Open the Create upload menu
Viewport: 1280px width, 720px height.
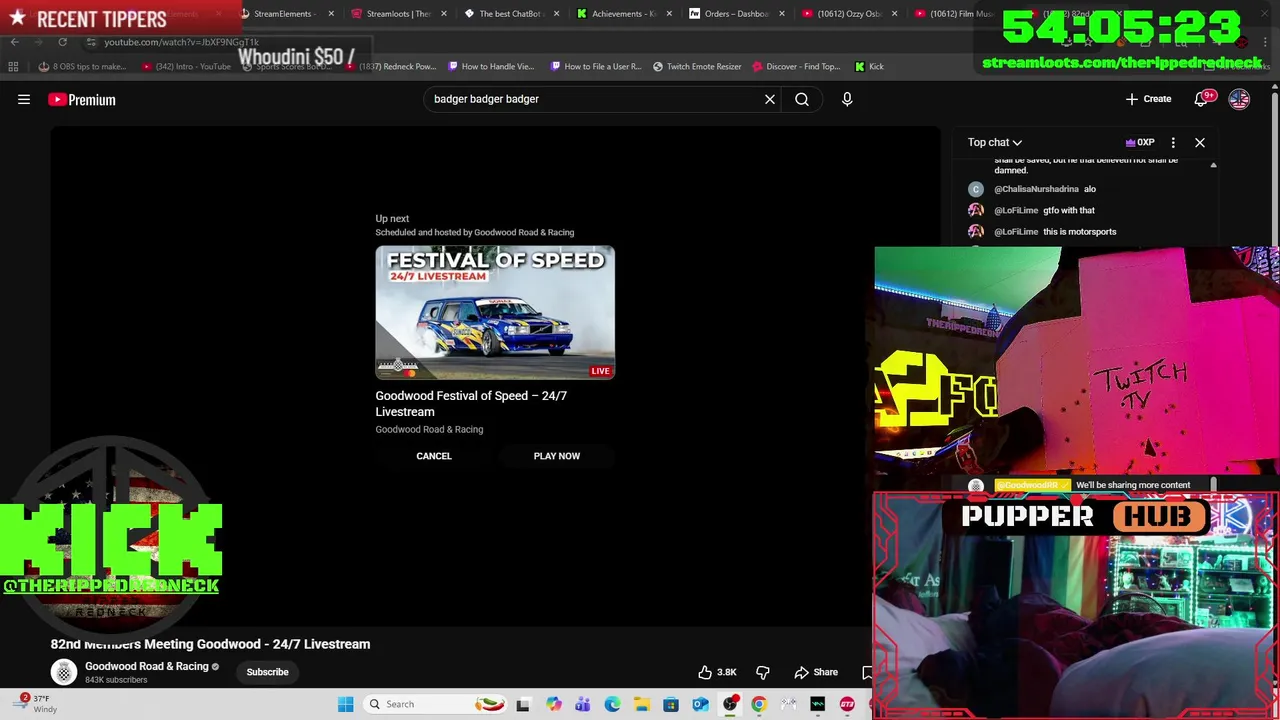(x=1148, y=99)
